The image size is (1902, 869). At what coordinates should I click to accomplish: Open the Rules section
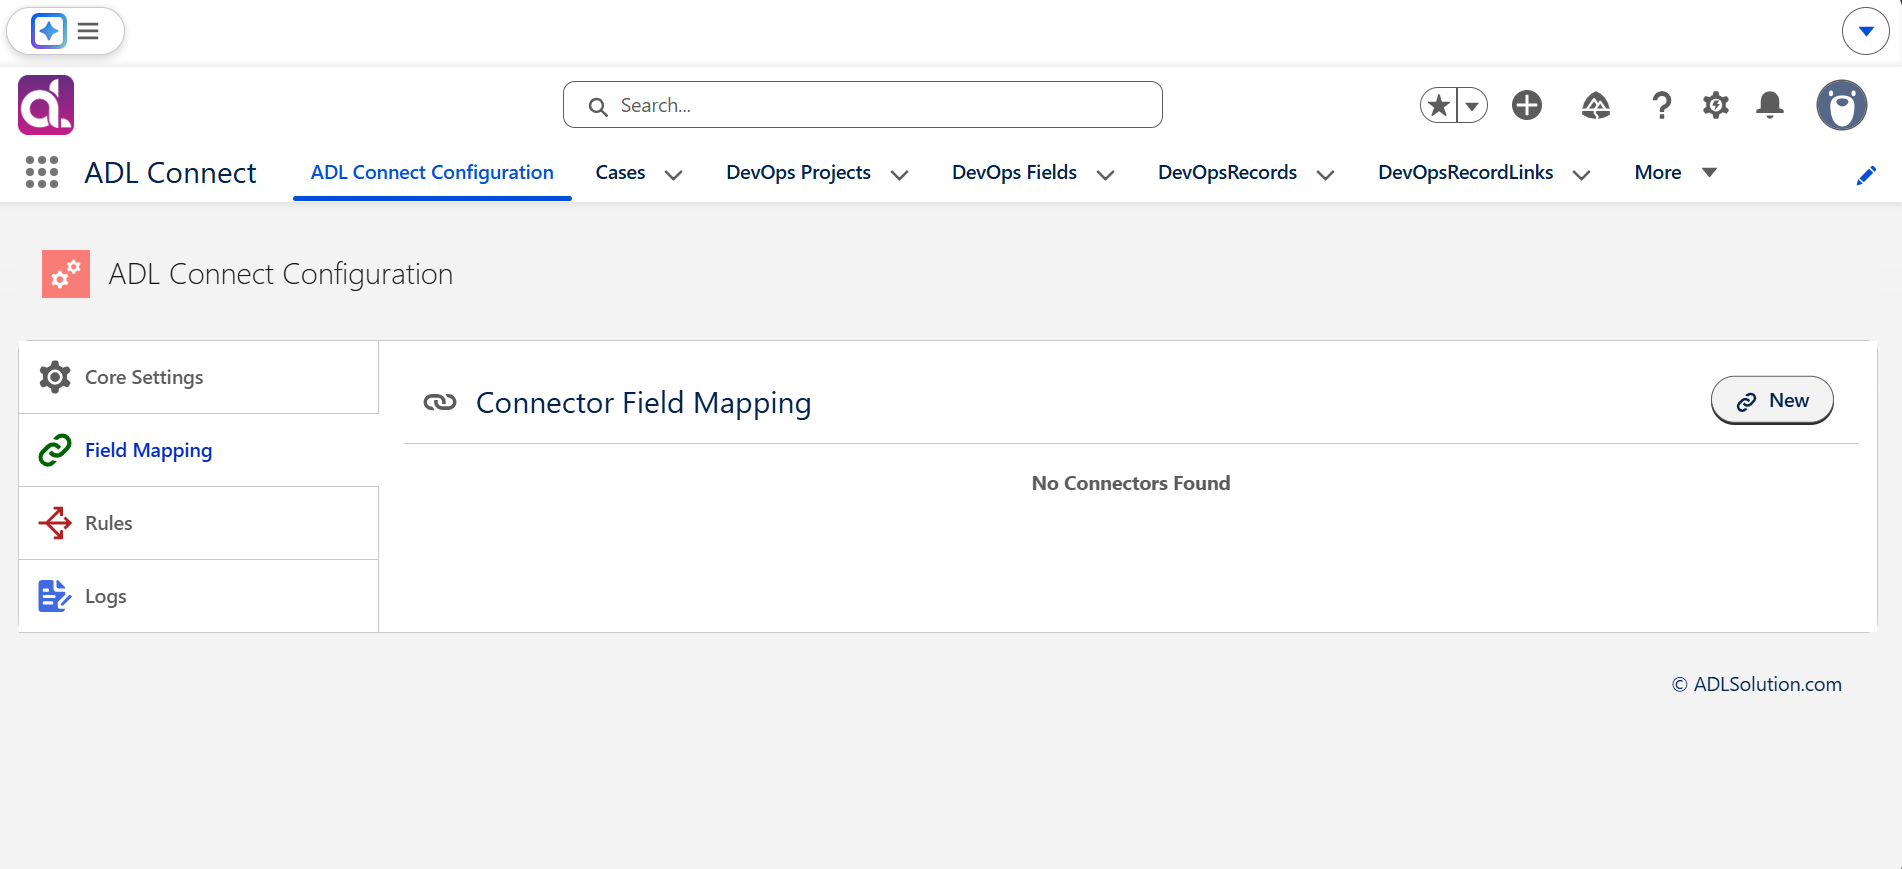tap(198, 523)
